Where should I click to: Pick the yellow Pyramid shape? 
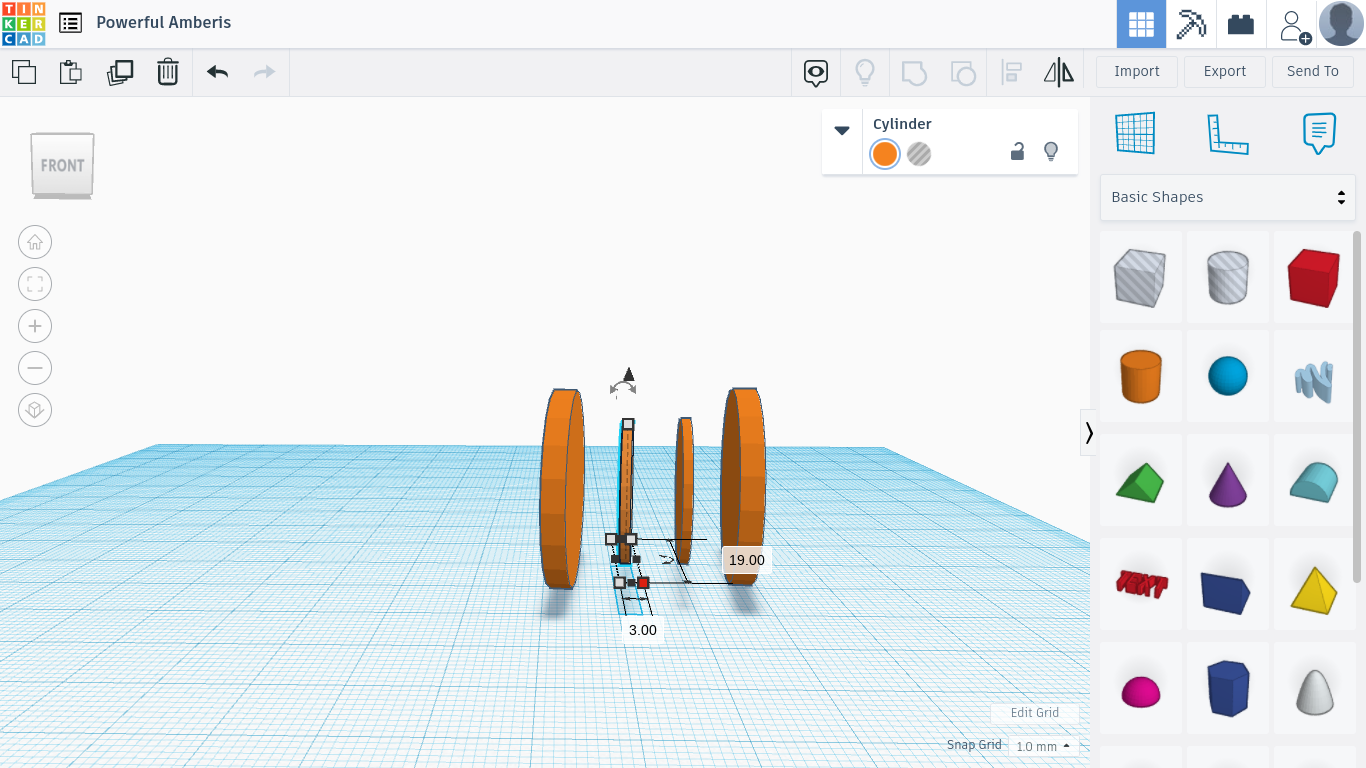(x=1314, y=585)
